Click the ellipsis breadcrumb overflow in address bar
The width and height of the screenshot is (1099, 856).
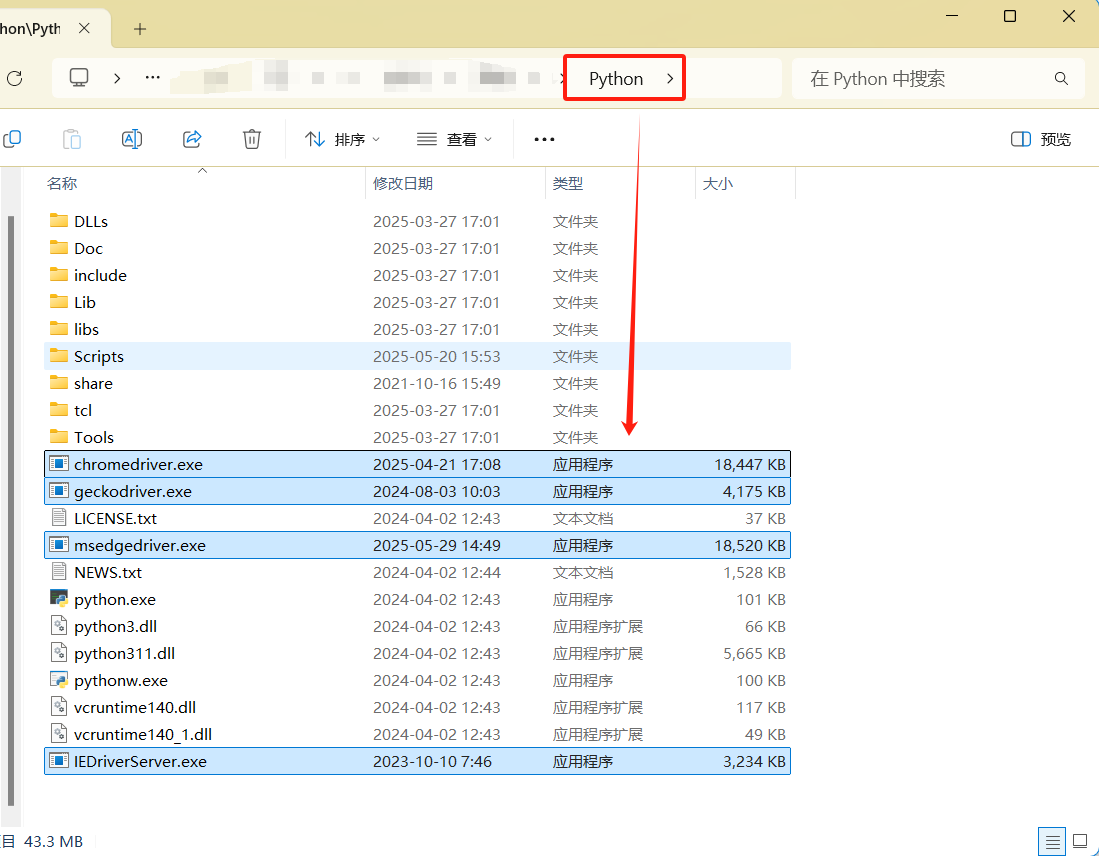click(x=153, y=78)
